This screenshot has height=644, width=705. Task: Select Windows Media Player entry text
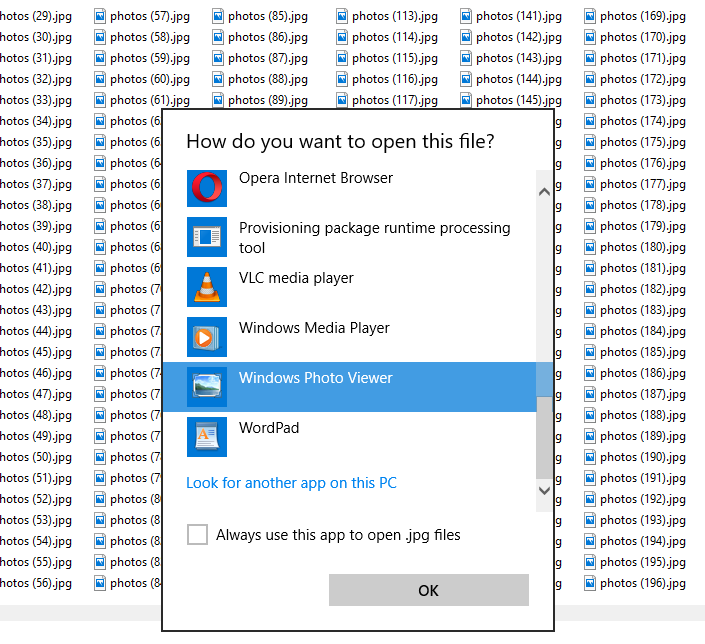pyautogui.click(x=314, y=328)
